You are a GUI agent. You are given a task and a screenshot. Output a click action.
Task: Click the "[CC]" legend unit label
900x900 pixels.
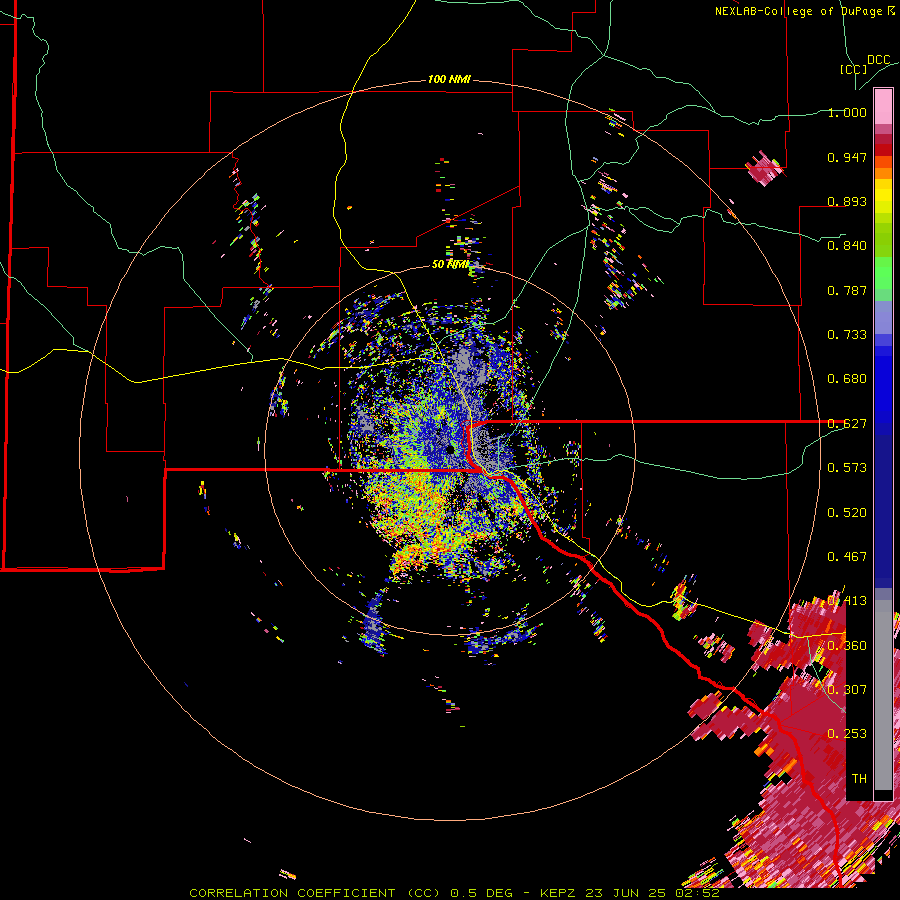click(854, 69)
